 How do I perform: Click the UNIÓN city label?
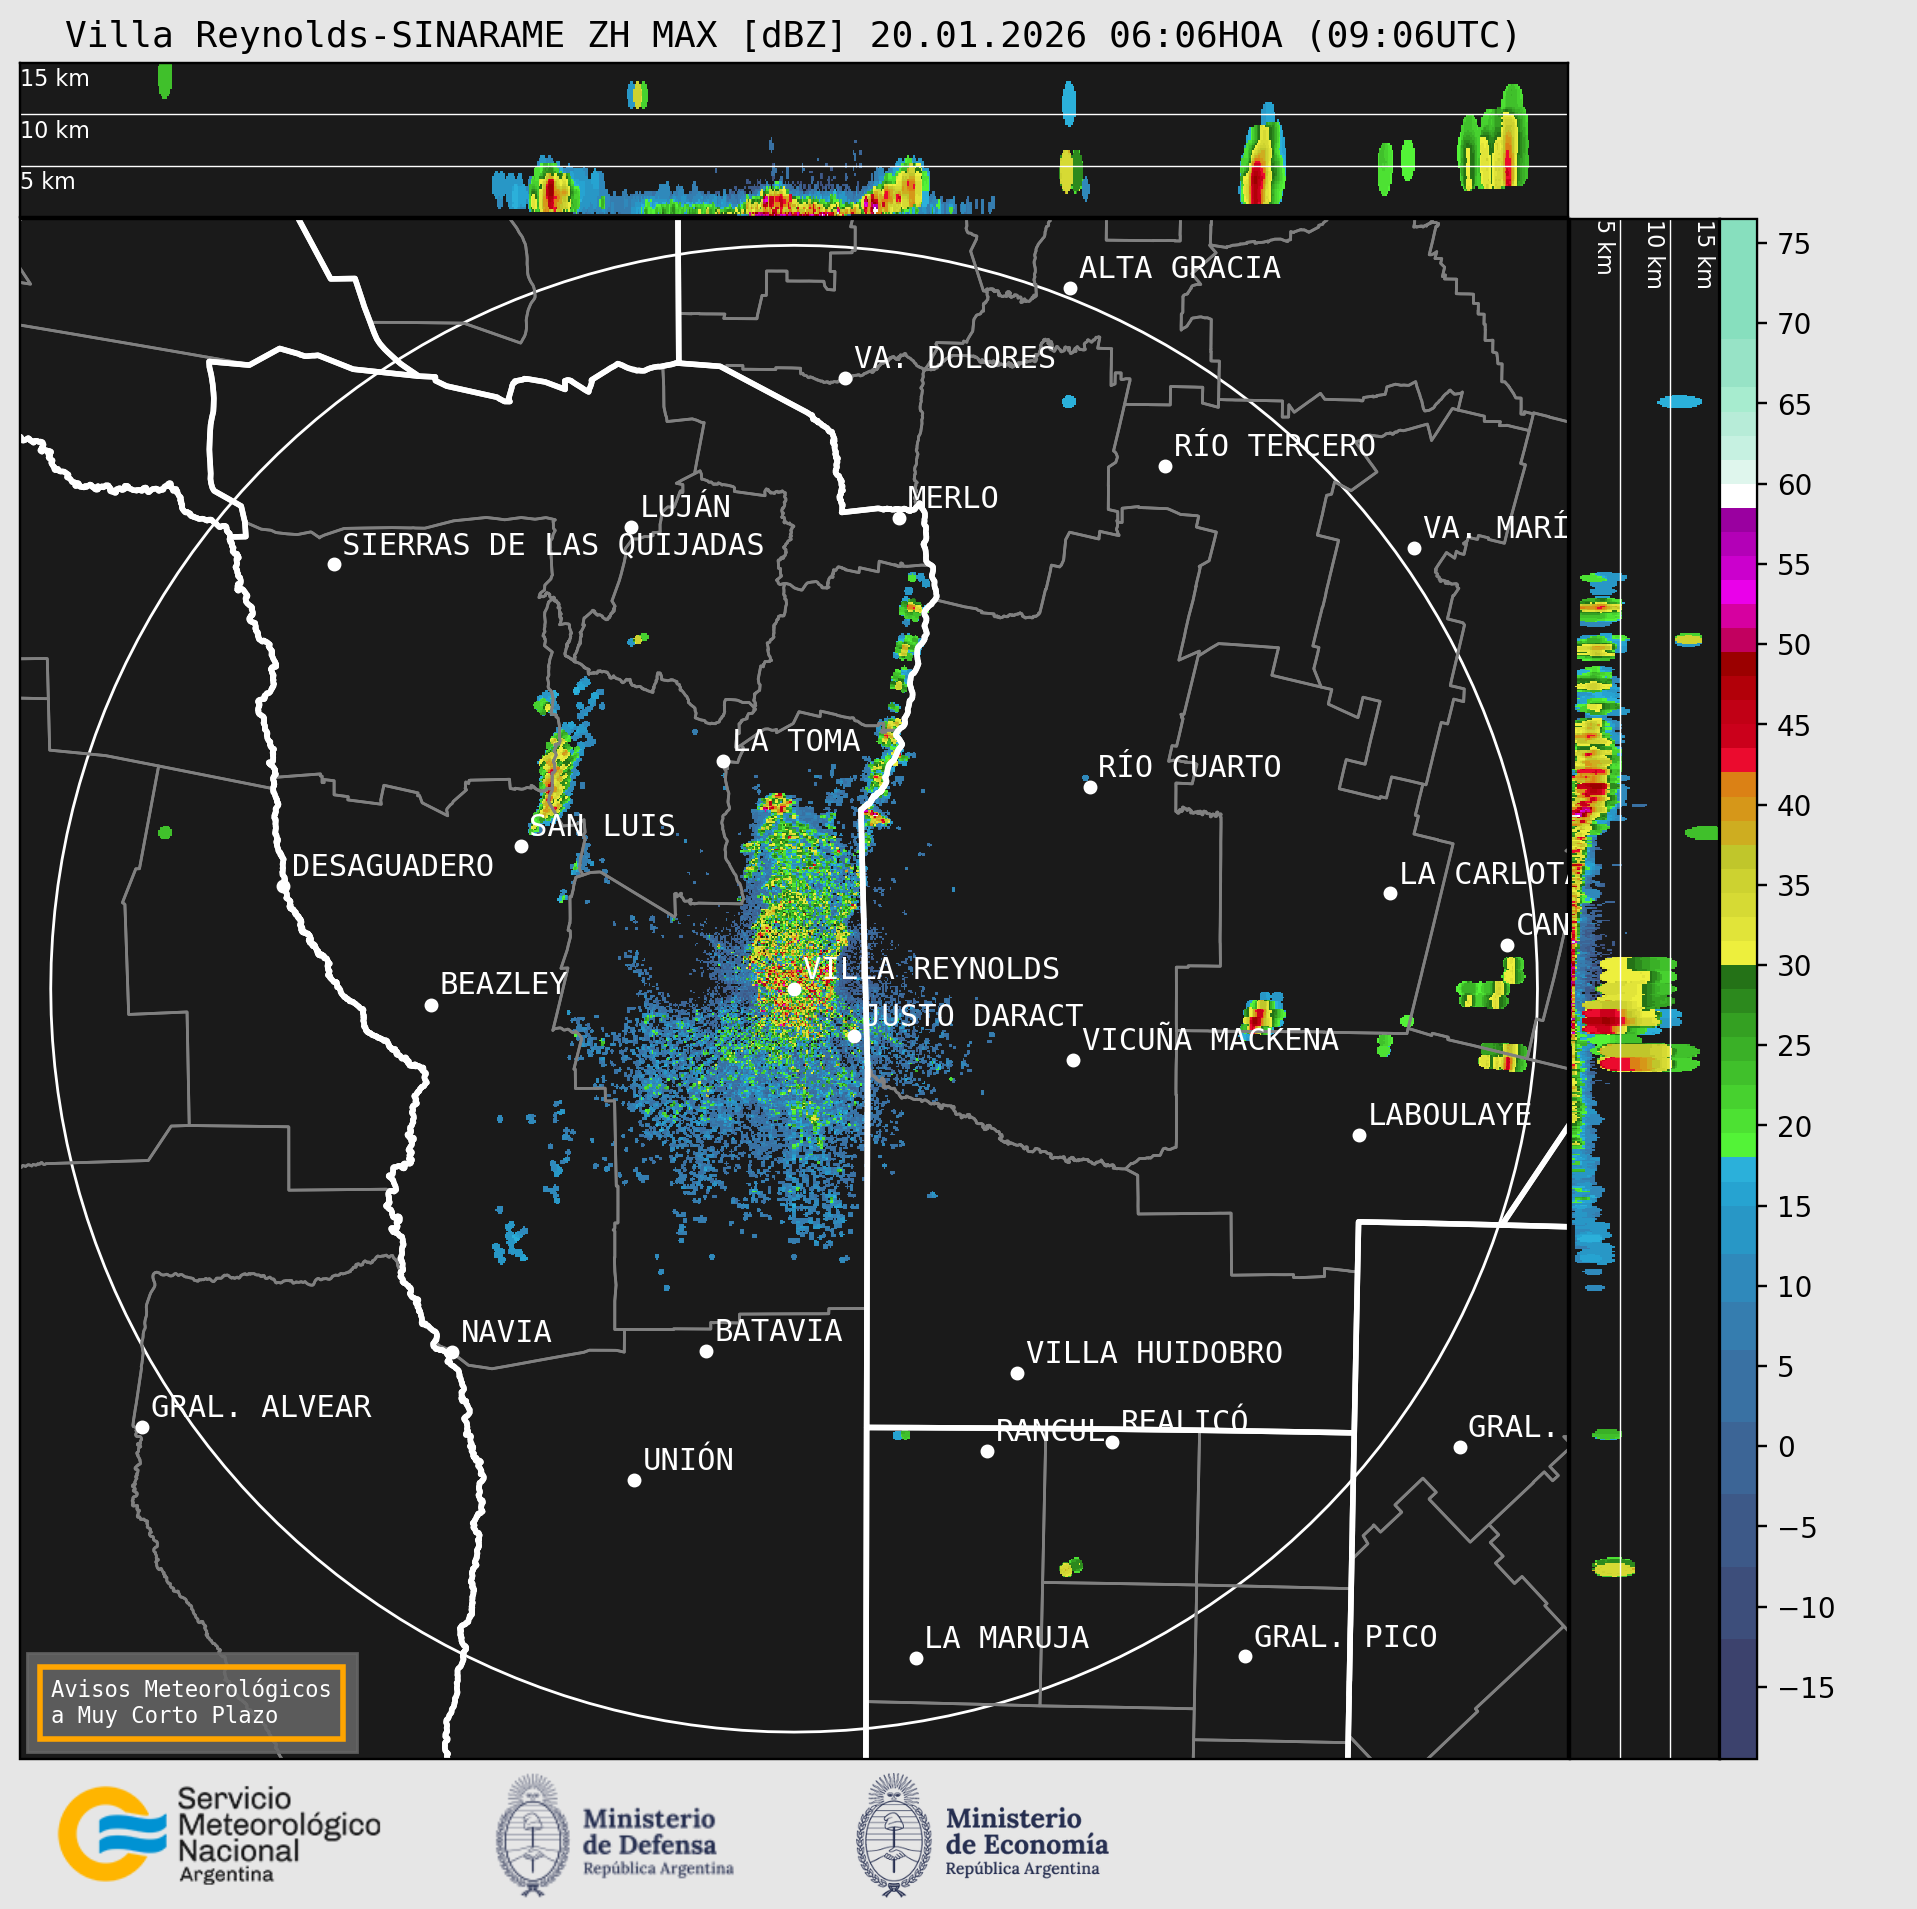[688, 1460]
